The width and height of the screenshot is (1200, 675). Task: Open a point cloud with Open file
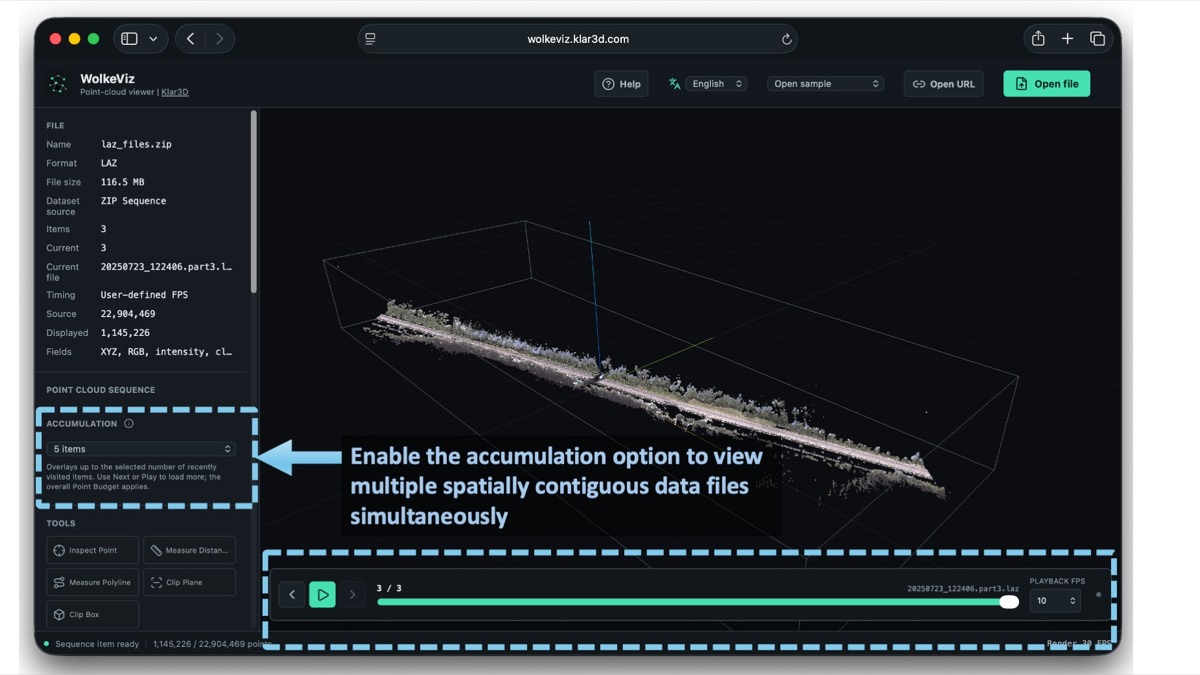pyautogui.click(x=1046, y=84)
